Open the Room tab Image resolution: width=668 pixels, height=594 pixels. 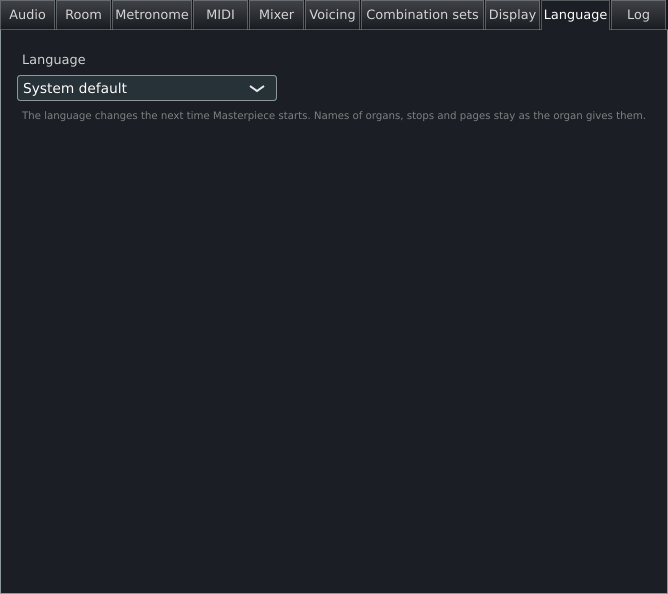click(84, 15)
